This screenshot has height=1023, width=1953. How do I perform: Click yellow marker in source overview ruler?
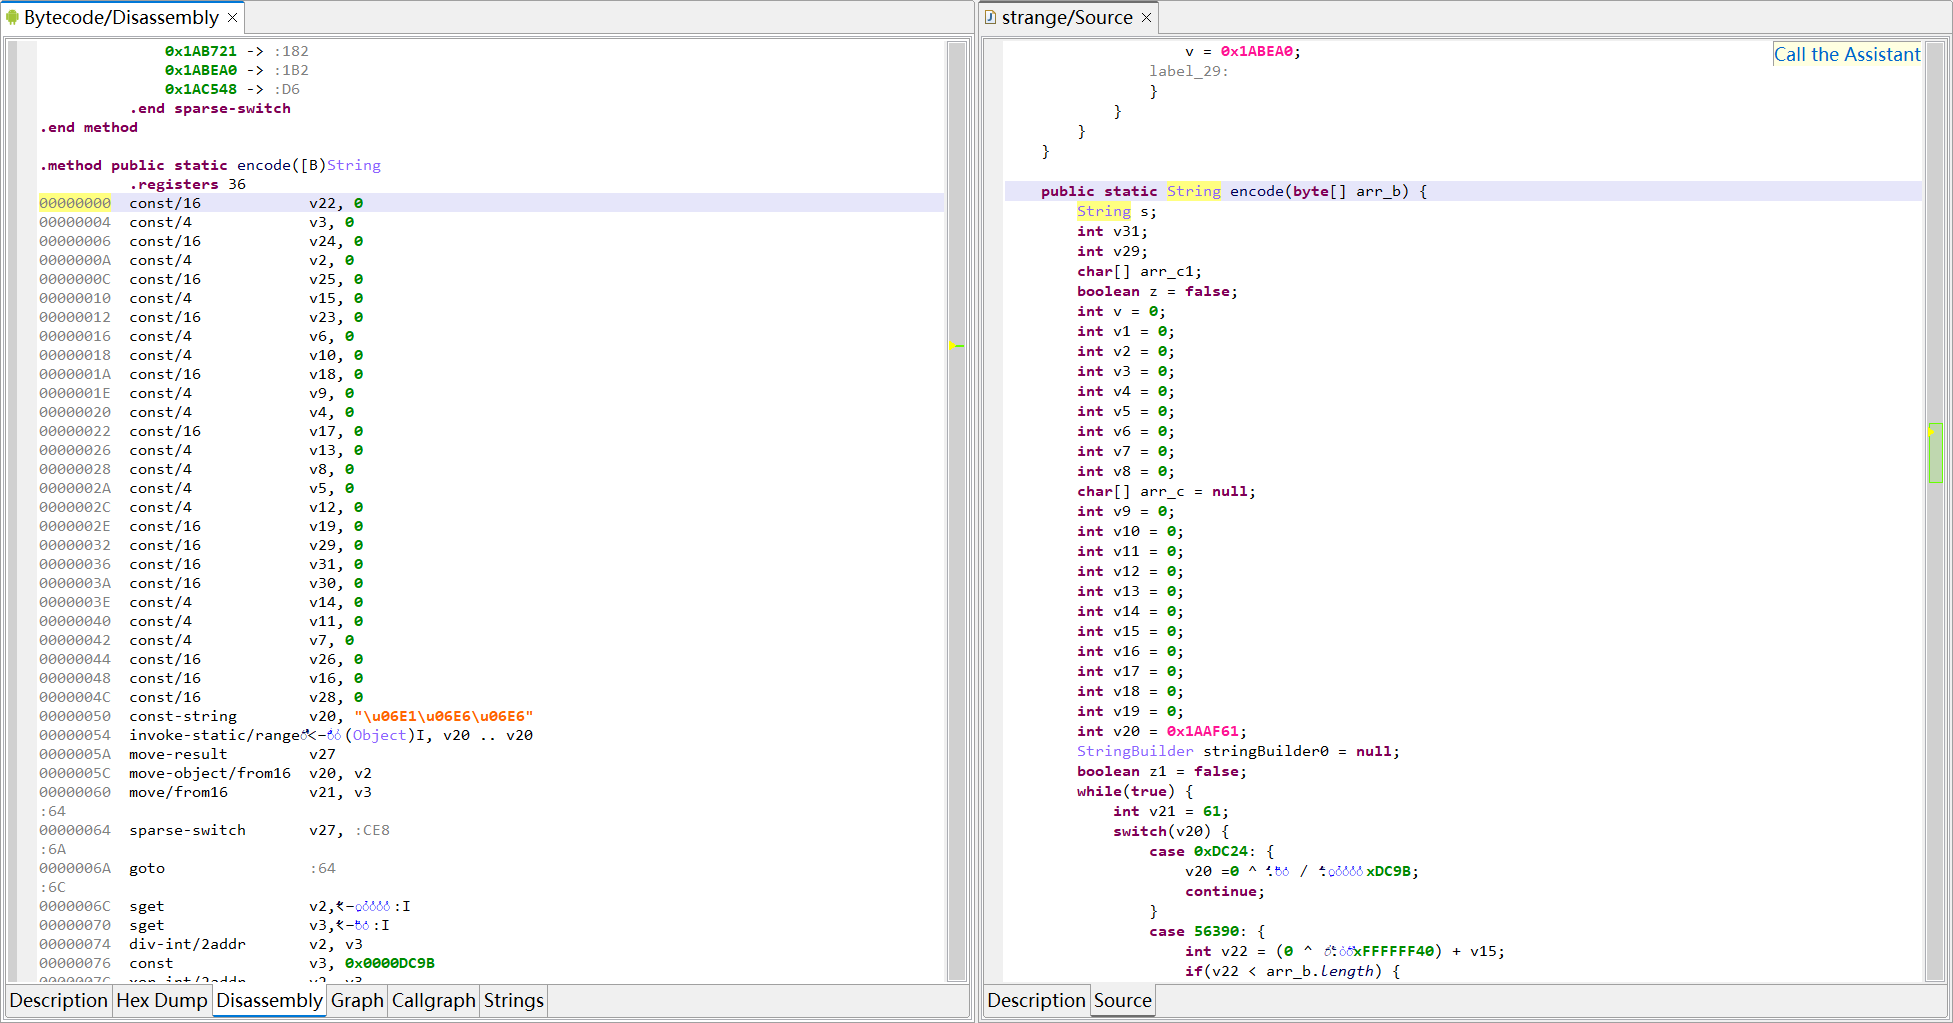[x=1931, y=432]
